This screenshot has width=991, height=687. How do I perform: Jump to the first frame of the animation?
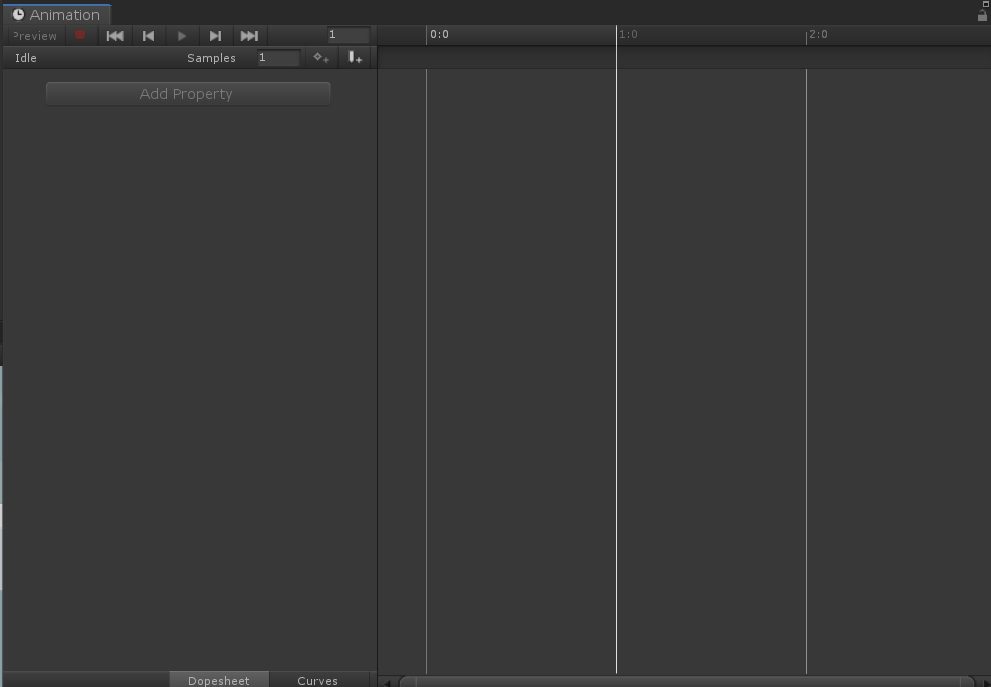115,35
